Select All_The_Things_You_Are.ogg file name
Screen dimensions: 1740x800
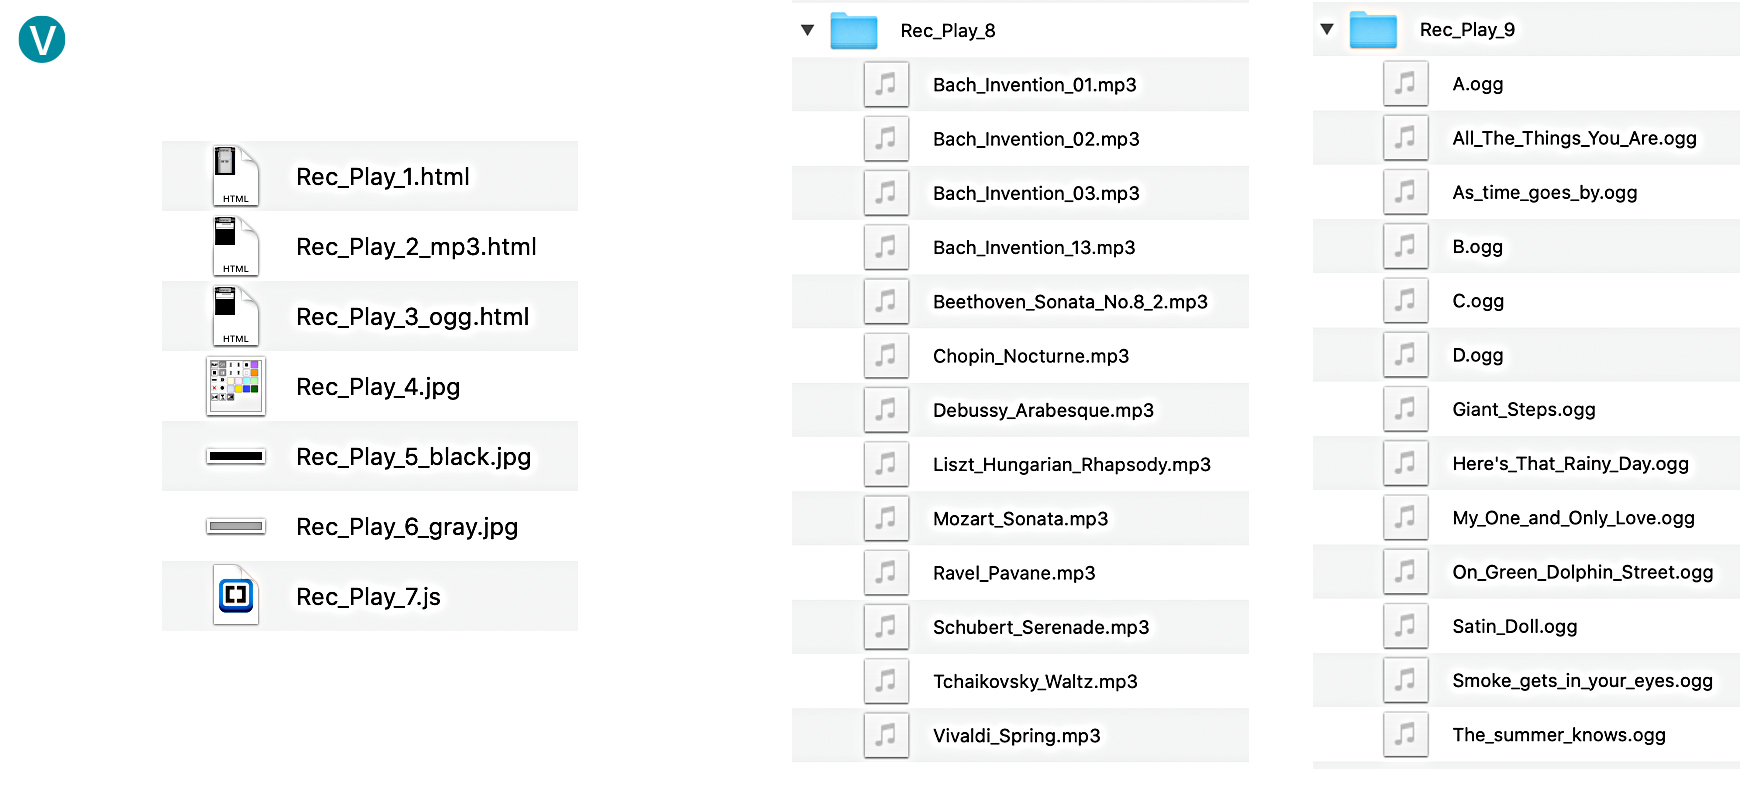click(x=1574, y=138)
